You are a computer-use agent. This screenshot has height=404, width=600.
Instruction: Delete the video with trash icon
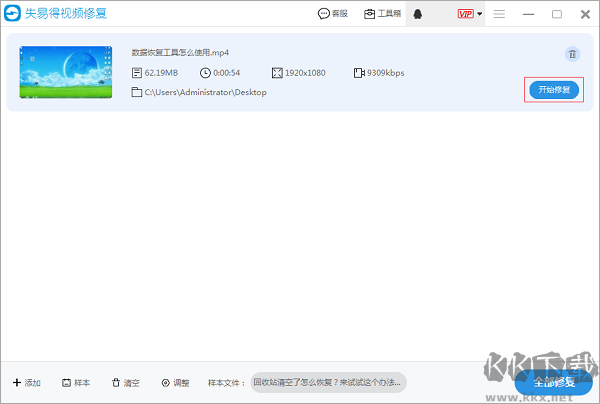click(572, 54)
